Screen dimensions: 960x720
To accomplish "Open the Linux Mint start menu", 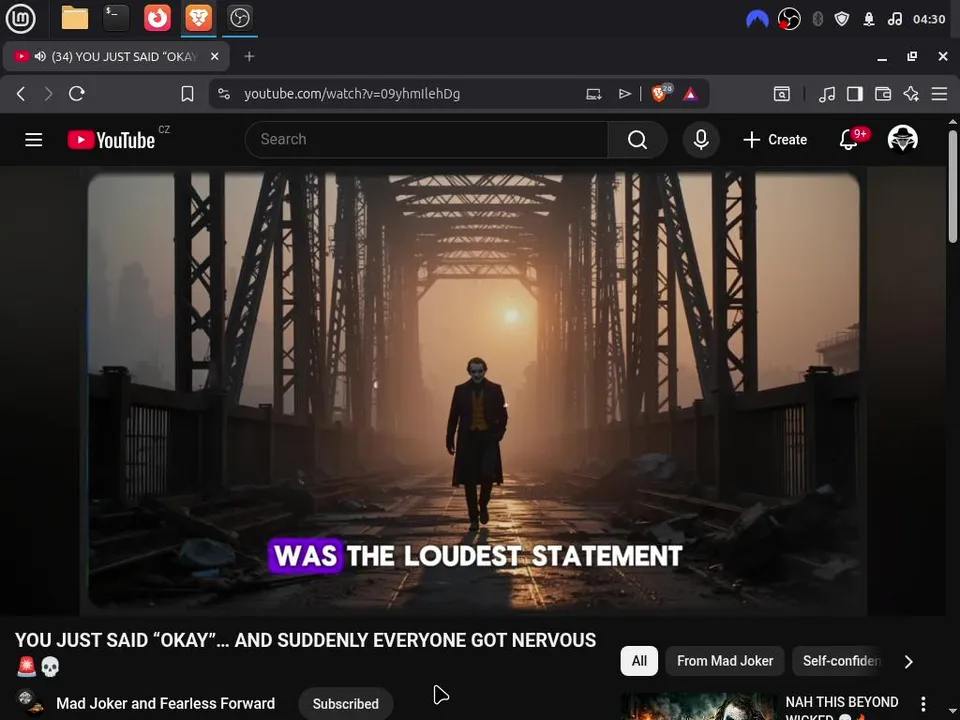I will [20, 18].
